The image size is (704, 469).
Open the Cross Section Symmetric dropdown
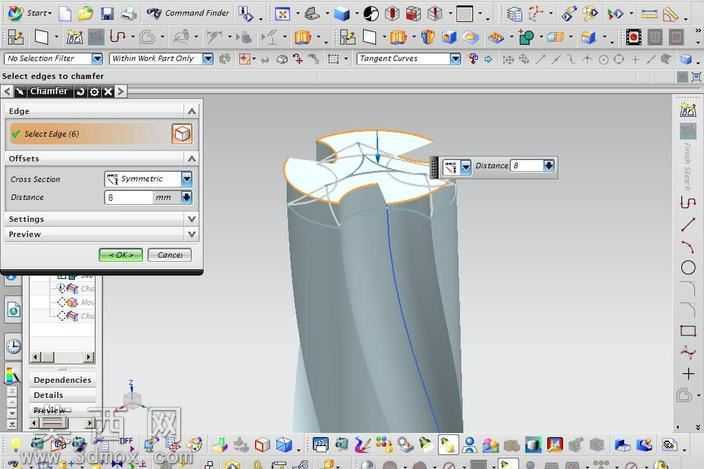[187, 179]
